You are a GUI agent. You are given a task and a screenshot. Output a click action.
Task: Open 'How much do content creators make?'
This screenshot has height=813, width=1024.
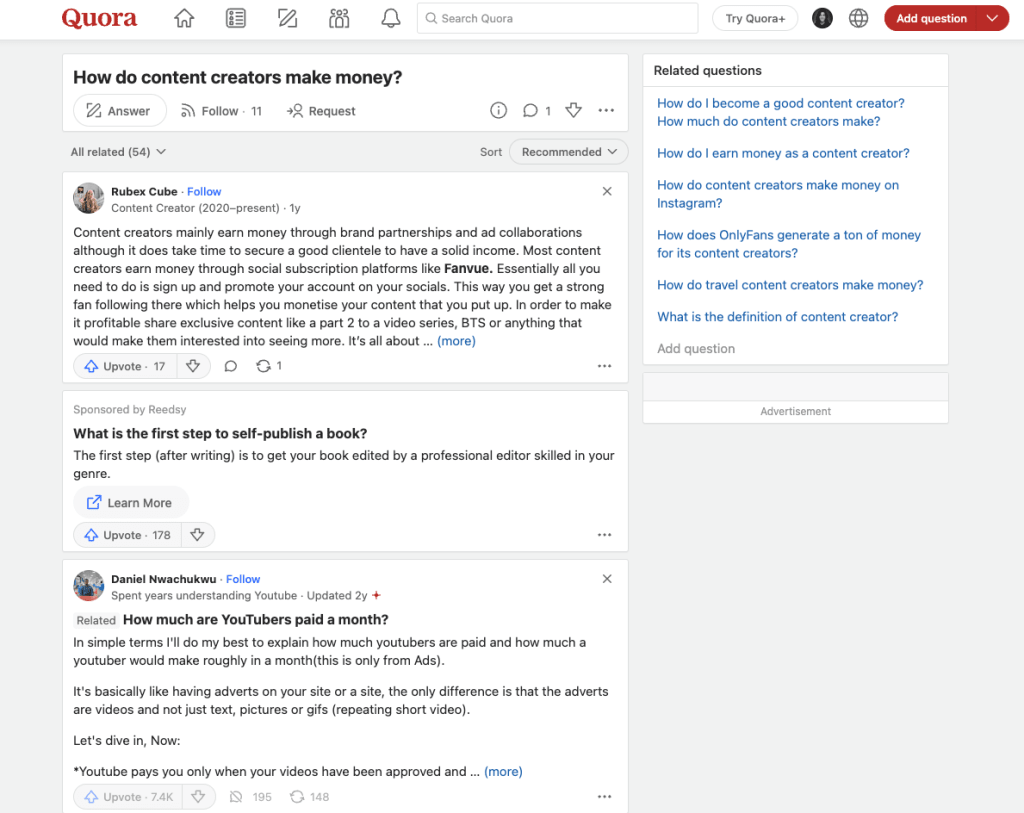click(769, 121)
